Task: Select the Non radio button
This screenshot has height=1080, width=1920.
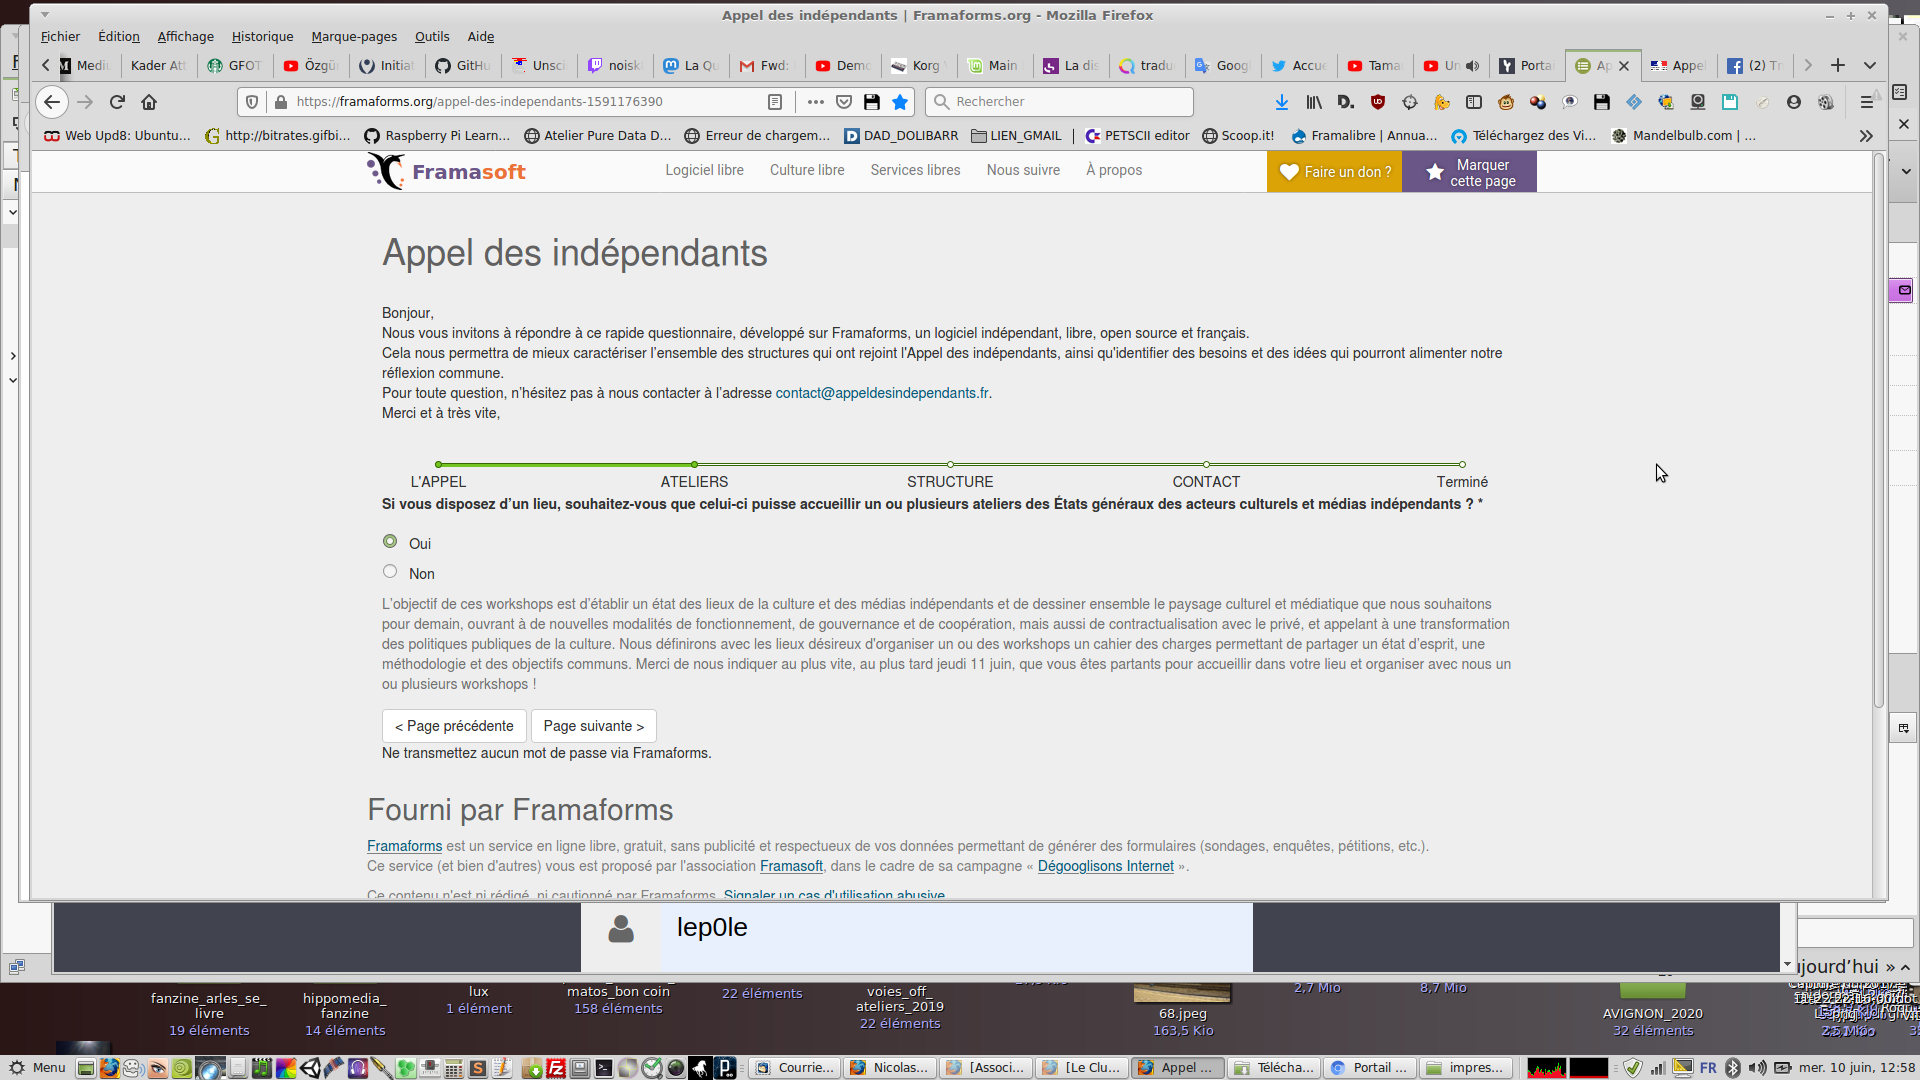Action: 390,572
